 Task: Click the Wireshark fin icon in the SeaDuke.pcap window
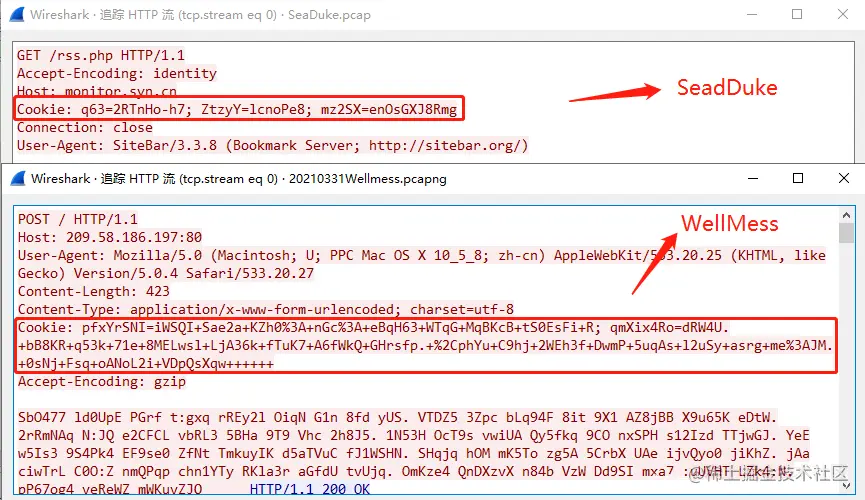(17, 14)
